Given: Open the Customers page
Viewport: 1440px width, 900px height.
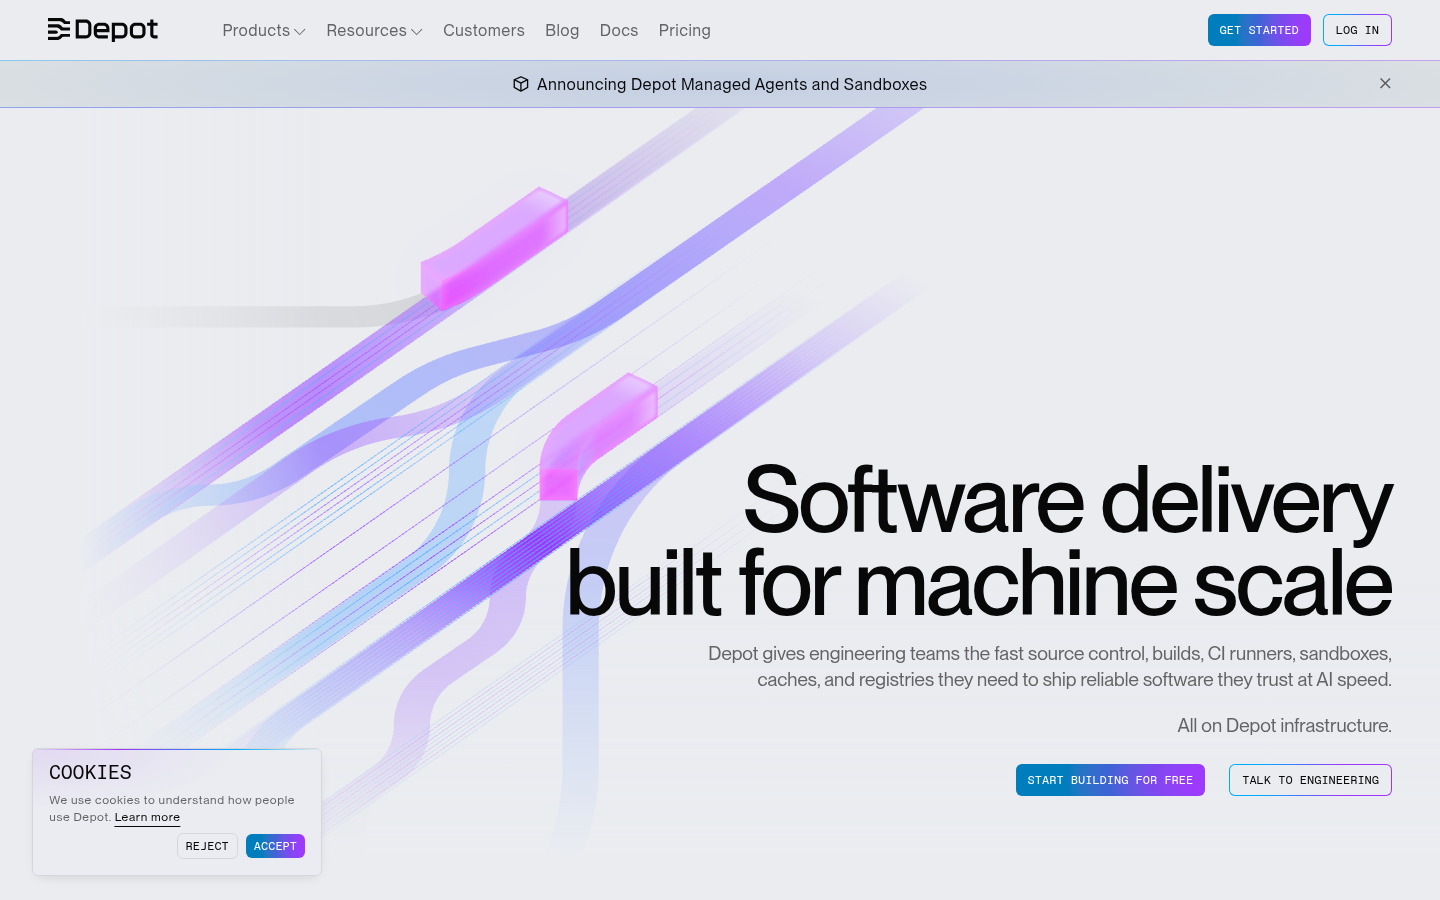Looking at the screenshot, I should point(484,31).
